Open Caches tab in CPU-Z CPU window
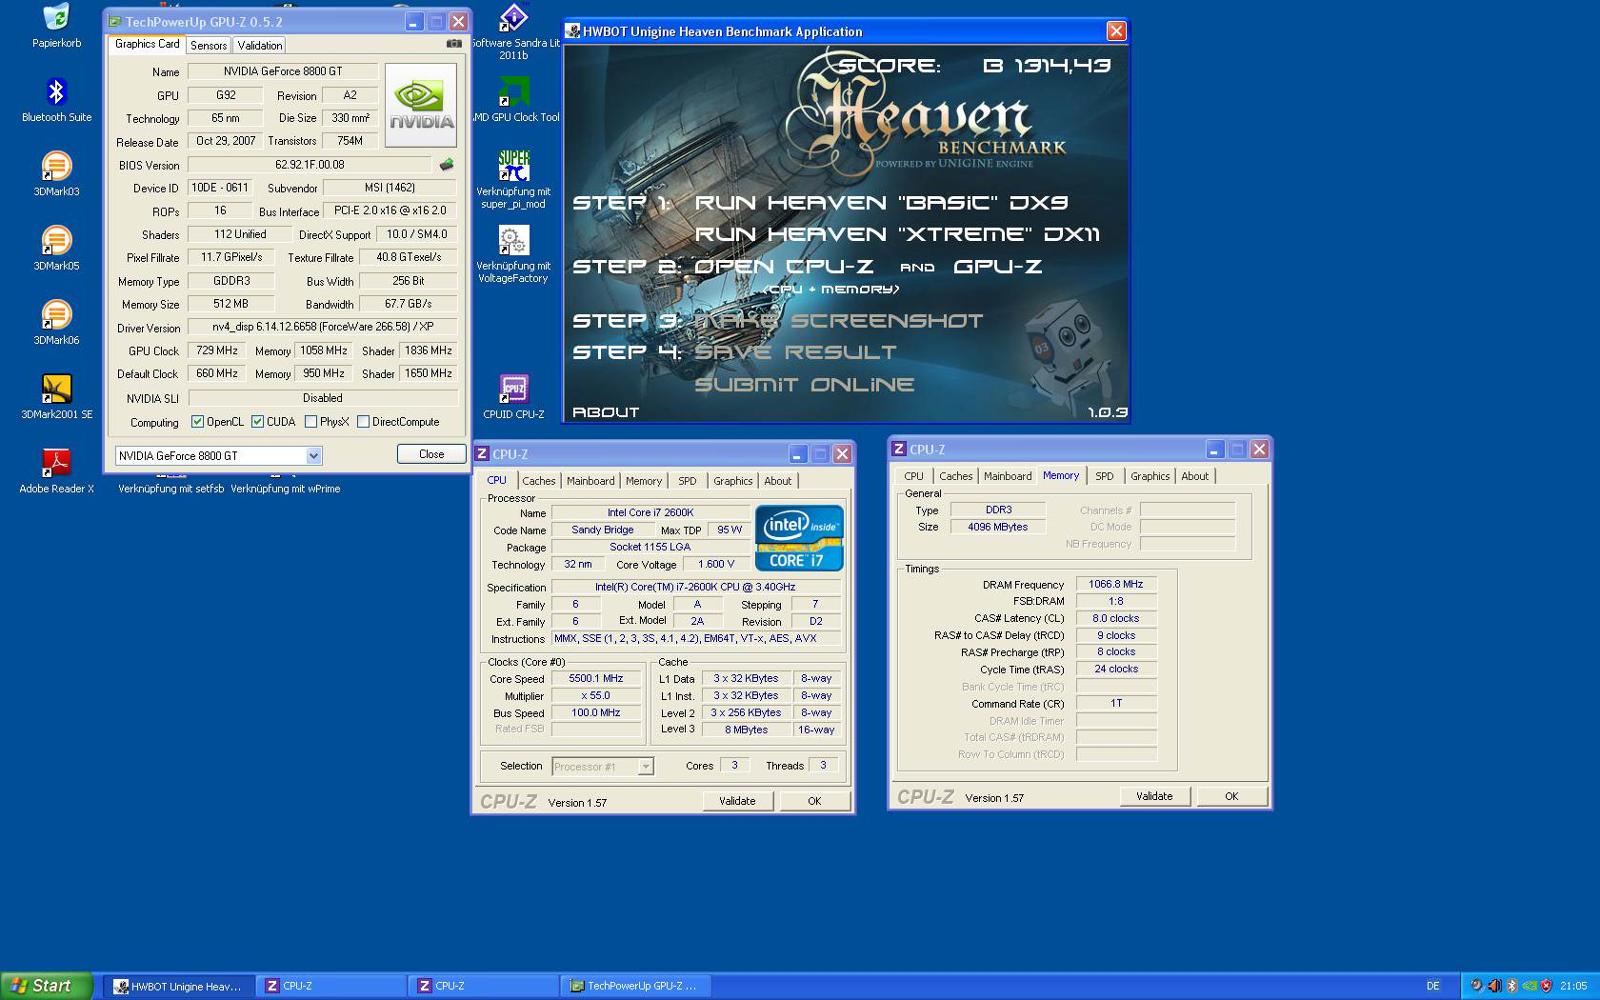Screen dimensions: 1600x1000 [538, 481]
